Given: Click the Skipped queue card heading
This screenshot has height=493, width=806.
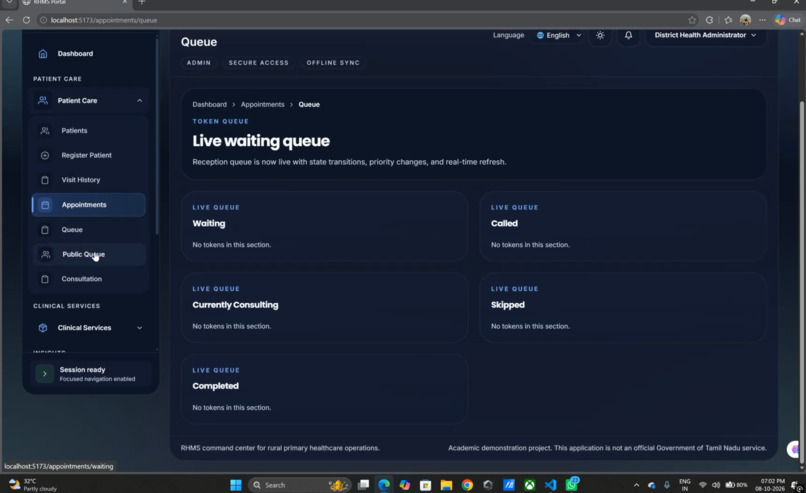Looking at the screenshot, I should (x=508, y=305).
